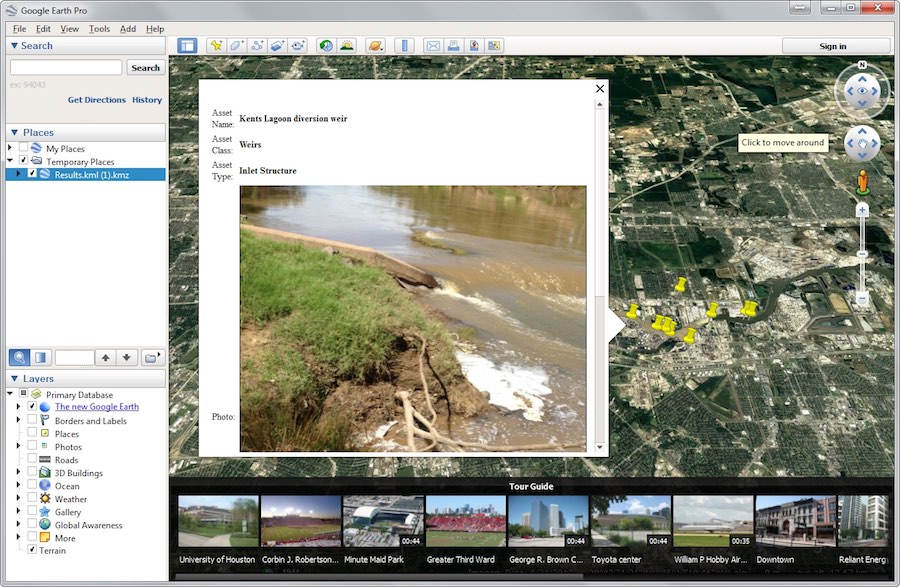Collapse the Places panel header
The width and height of the screenshot is (900, 587).
pos(14,132)
